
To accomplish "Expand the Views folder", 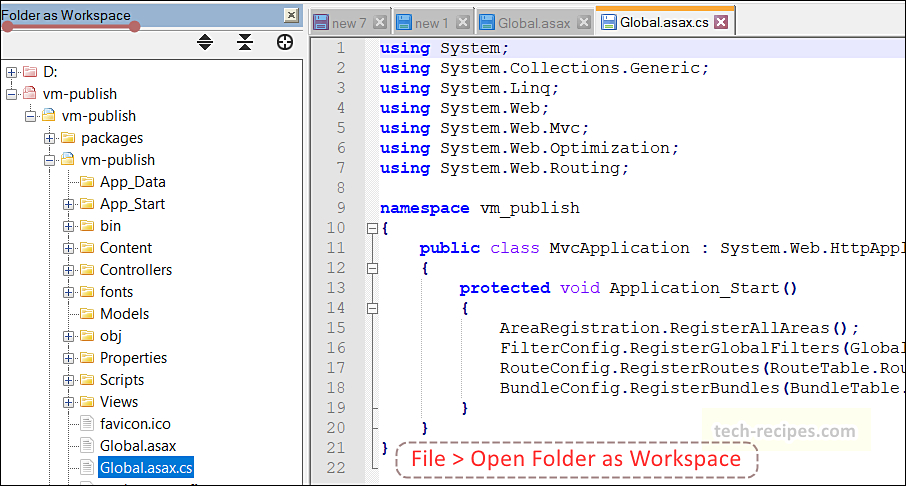I will pos(68,402).
